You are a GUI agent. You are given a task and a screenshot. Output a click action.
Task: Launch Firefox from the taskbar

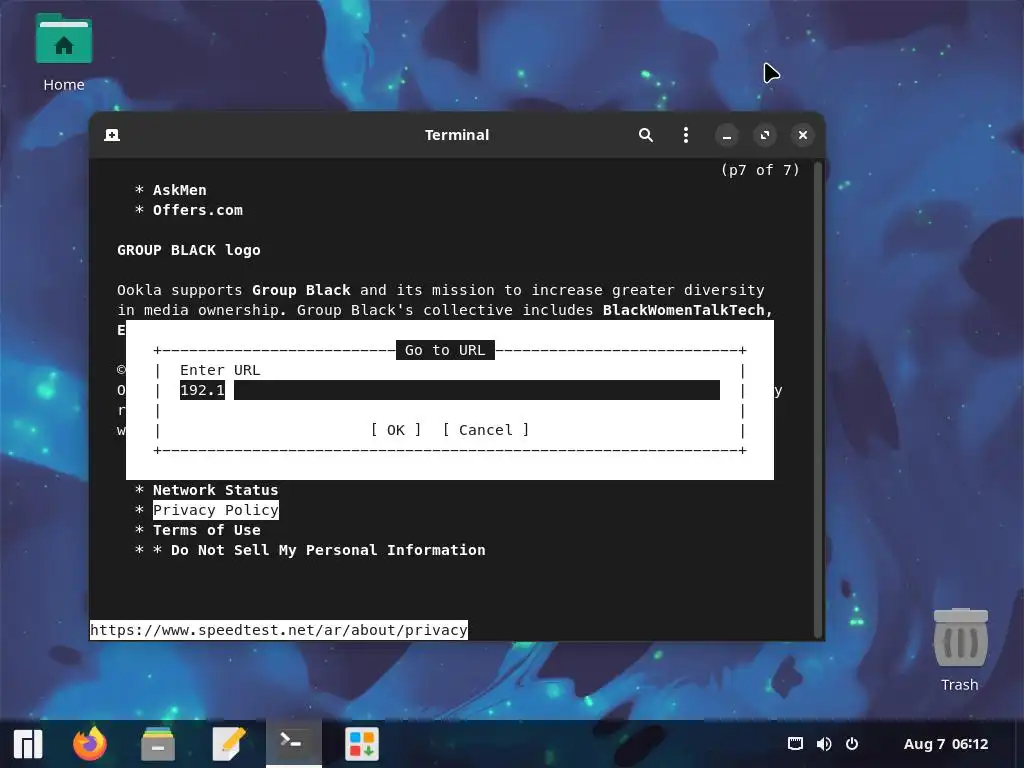point(89,744)
